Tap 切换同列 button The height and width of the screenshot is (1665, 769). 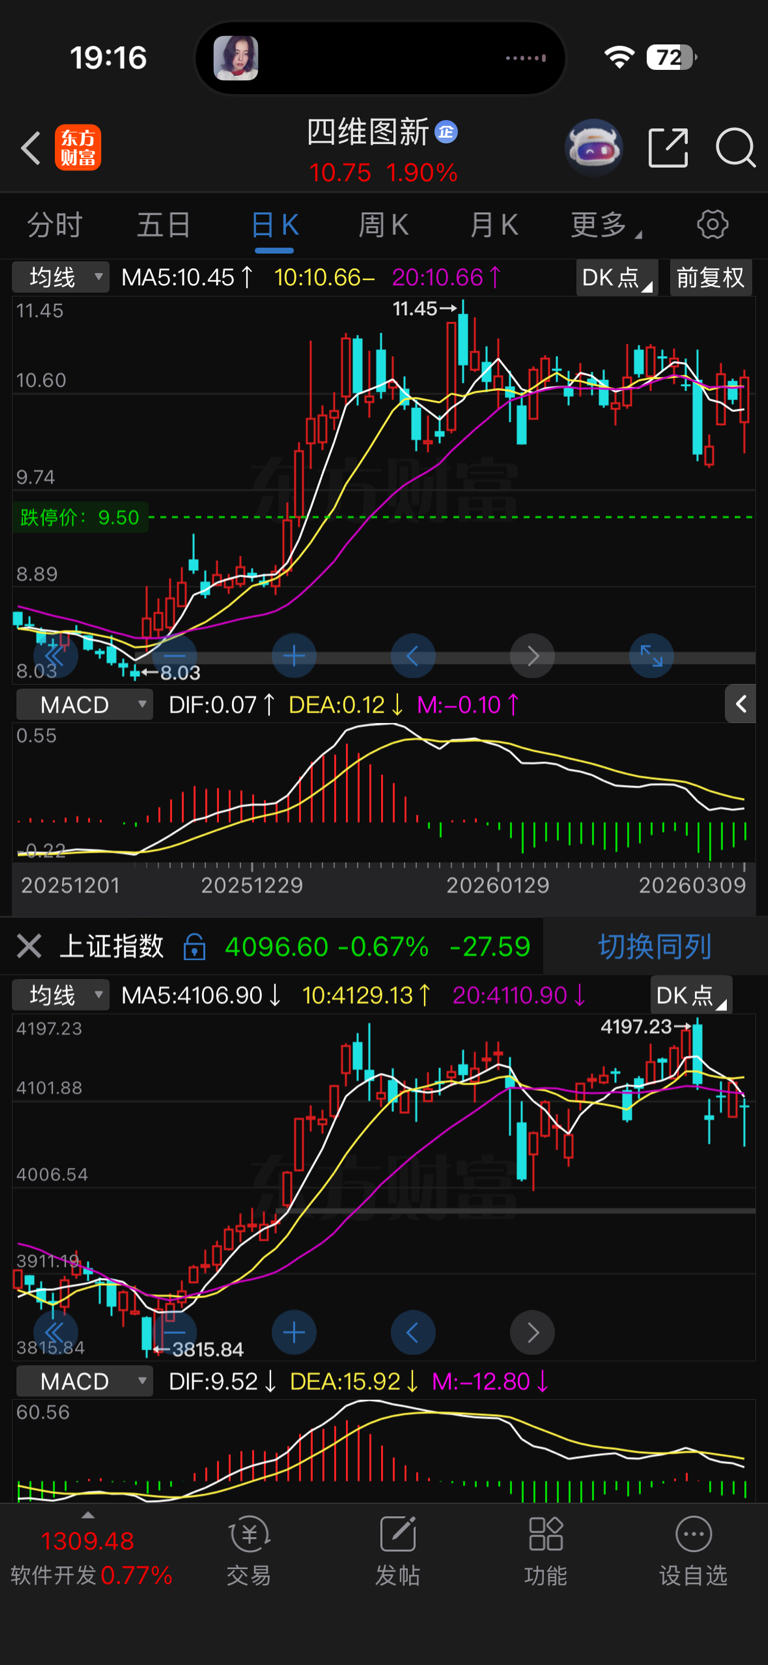(x=655, y=946)
